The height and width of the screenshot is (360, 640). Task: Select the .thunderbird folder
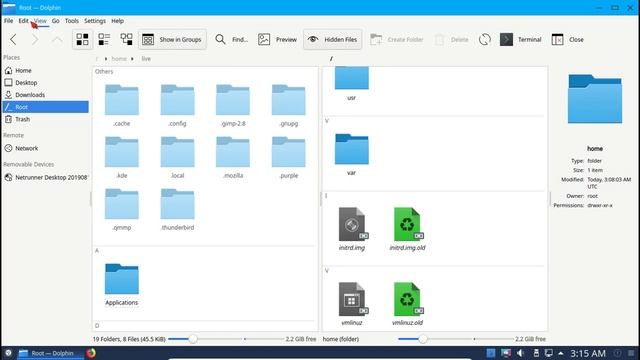(177, 209)
